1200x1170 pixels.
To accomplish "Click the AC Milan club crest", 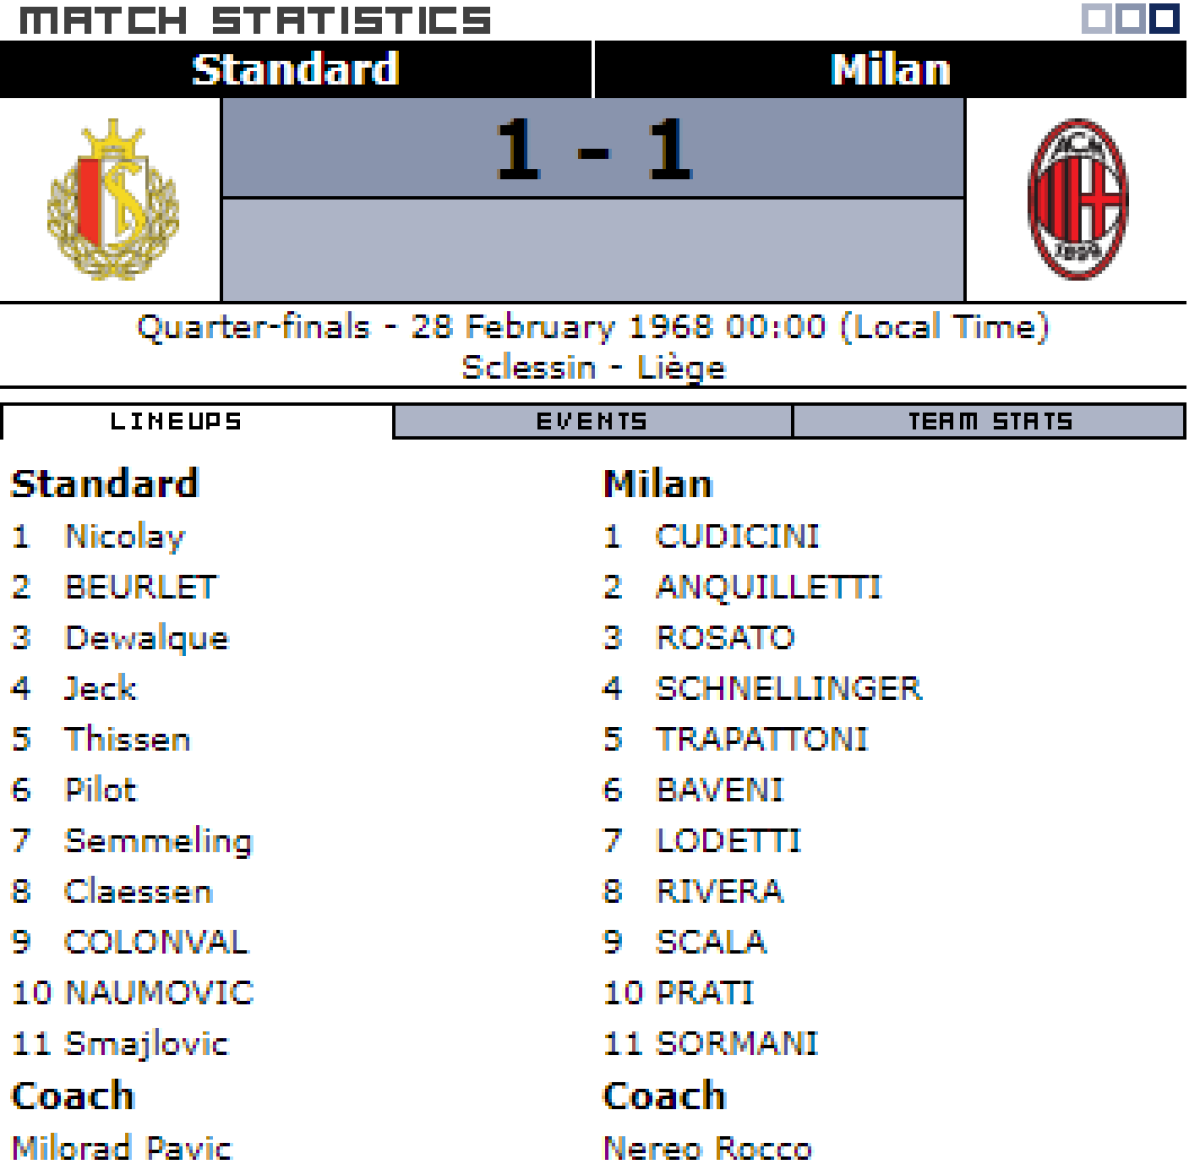I will click(x=1077, y=200).
